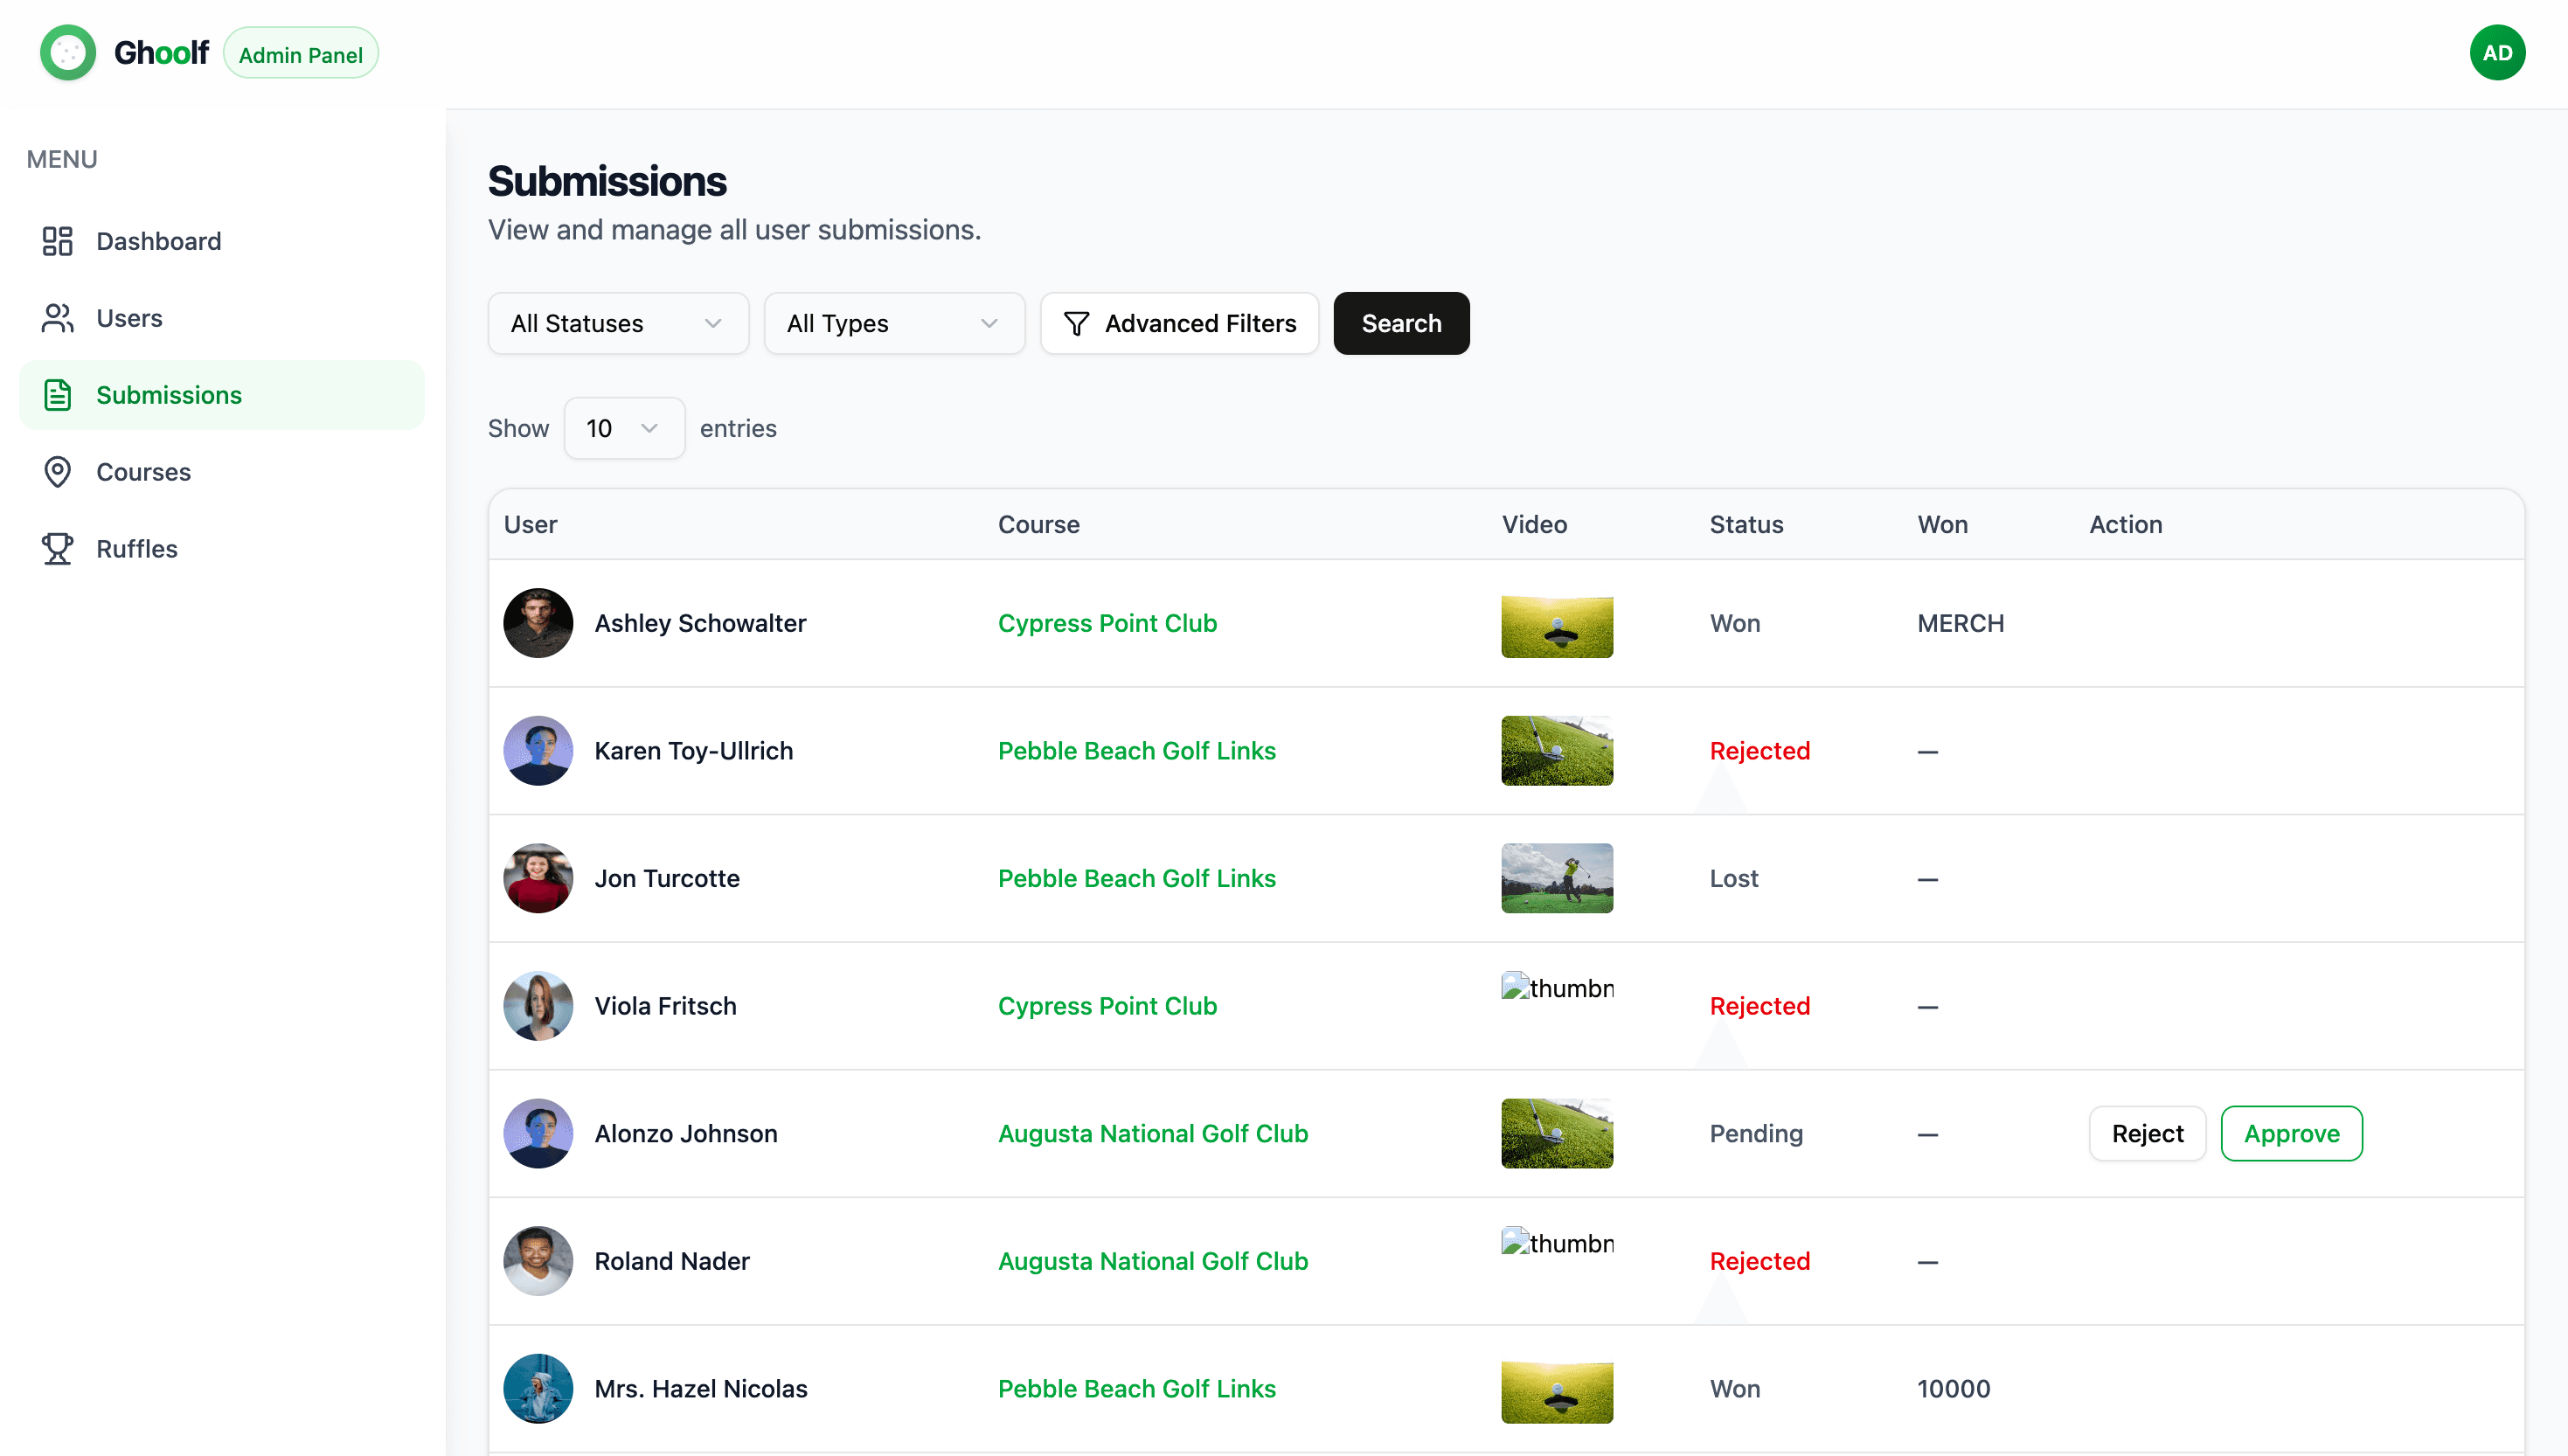The height and width of the screenshot is (1456, 2568).
Task: Open Jon Turcotte's Pebble Beach Golf Links link
Action: click(1137, 878)
